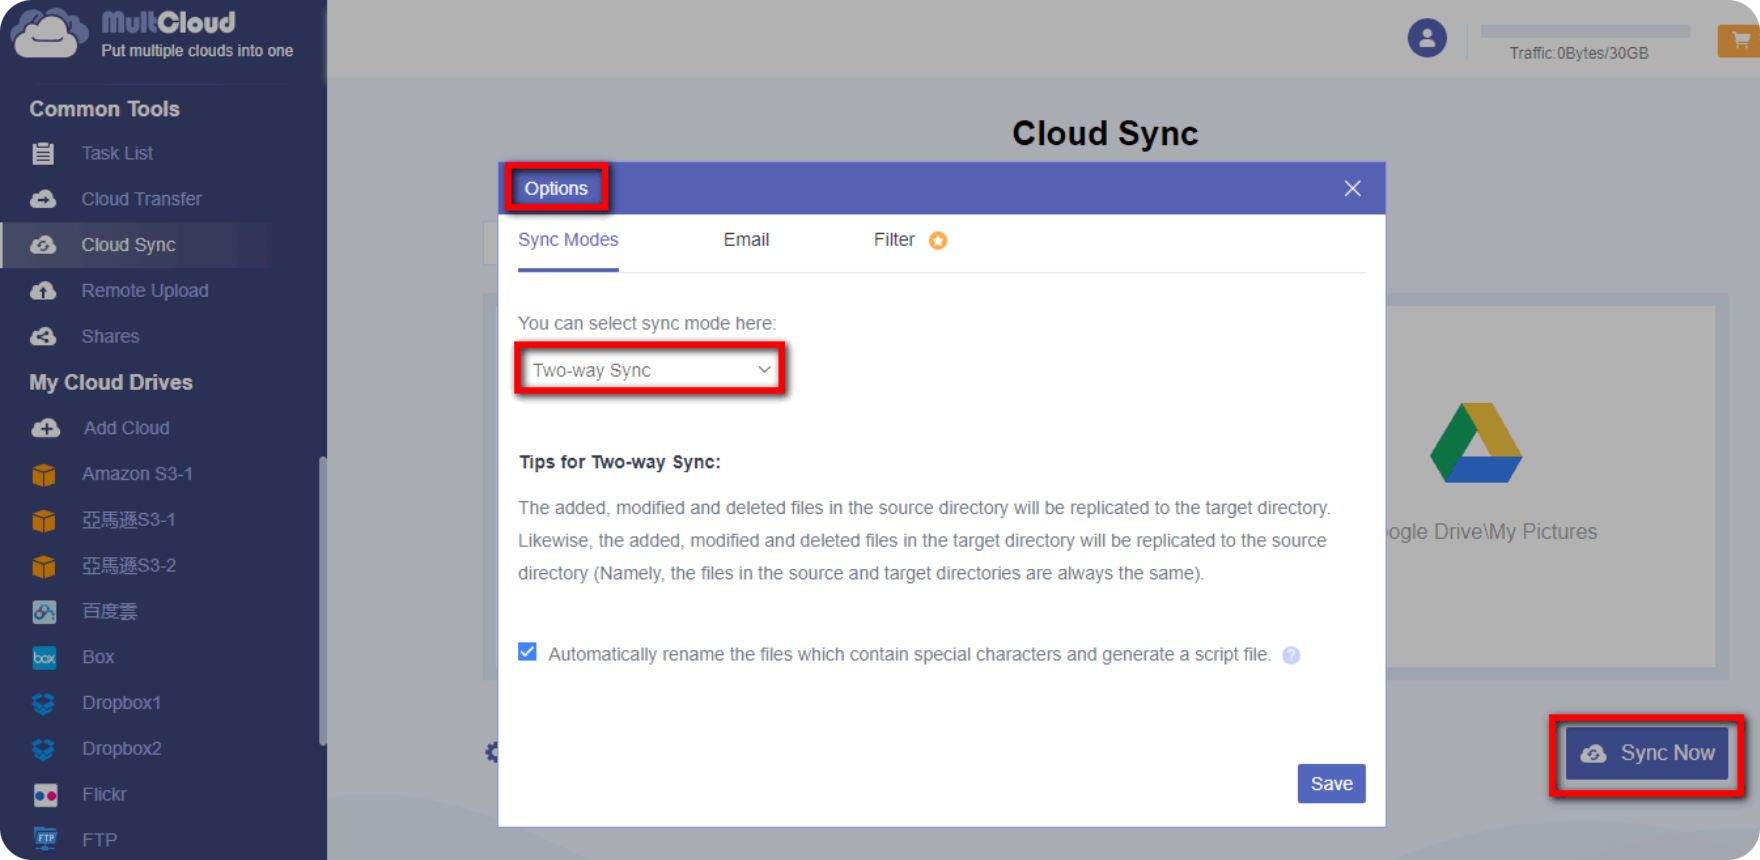Click the Dropbox2 icon

tap(44, 749)
